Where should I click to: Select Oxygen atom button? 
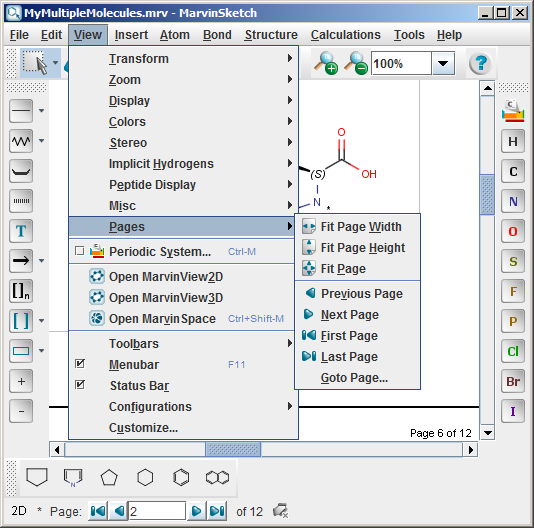[x=513, y=231]
